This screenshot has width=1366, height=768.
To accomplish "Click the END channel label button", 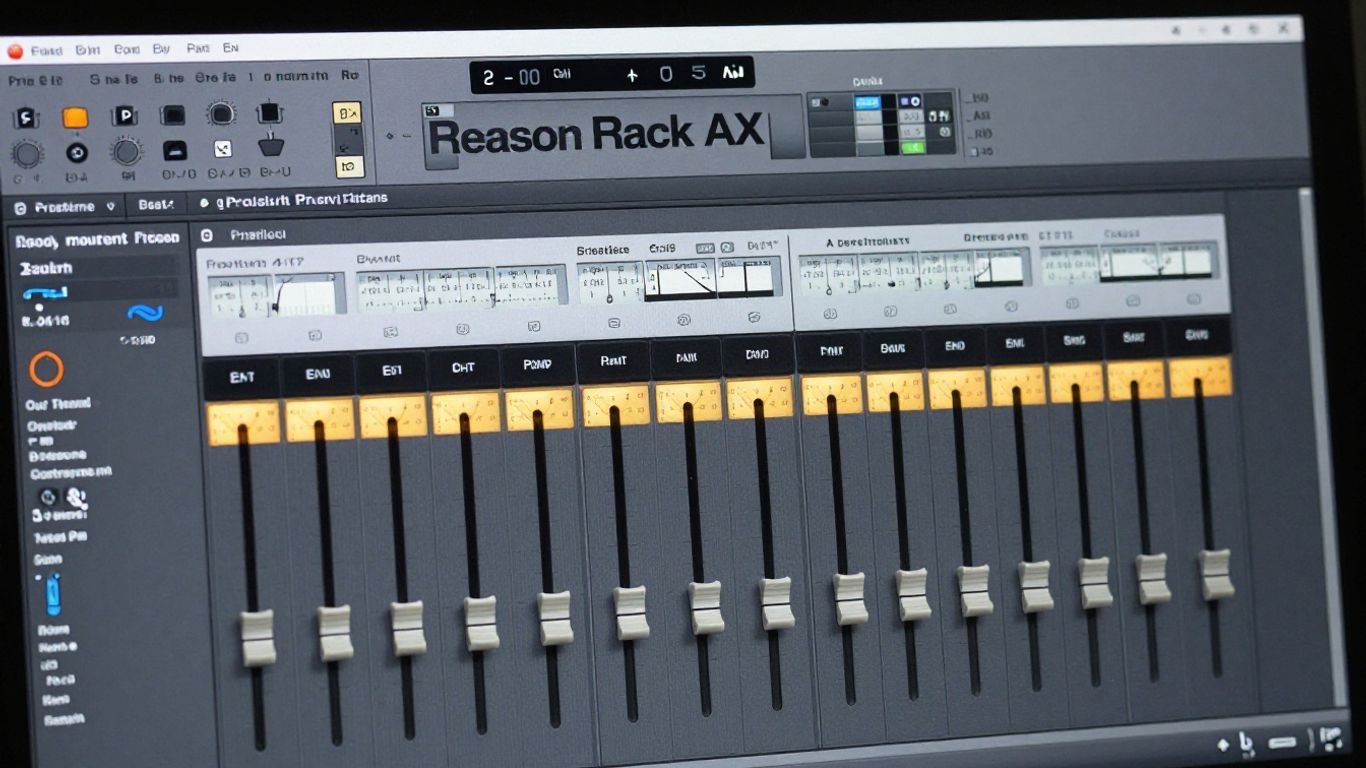I will click(954, 345).
